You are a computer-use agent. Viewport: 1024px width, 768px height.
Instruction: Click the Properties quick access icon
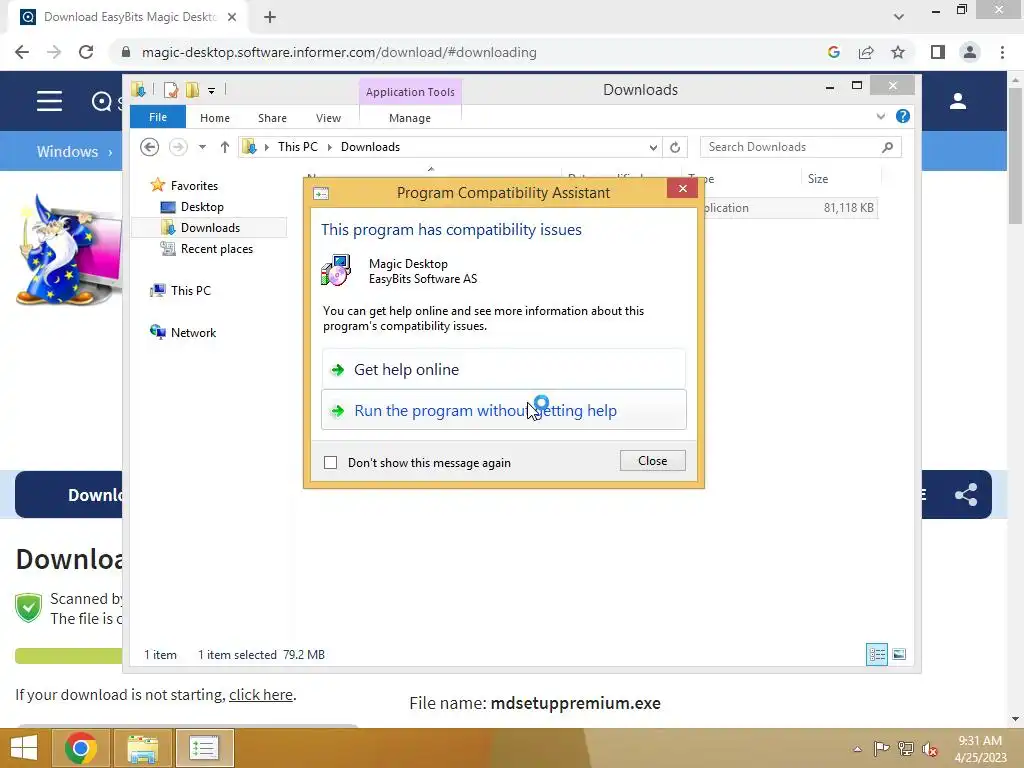(170, 90)
